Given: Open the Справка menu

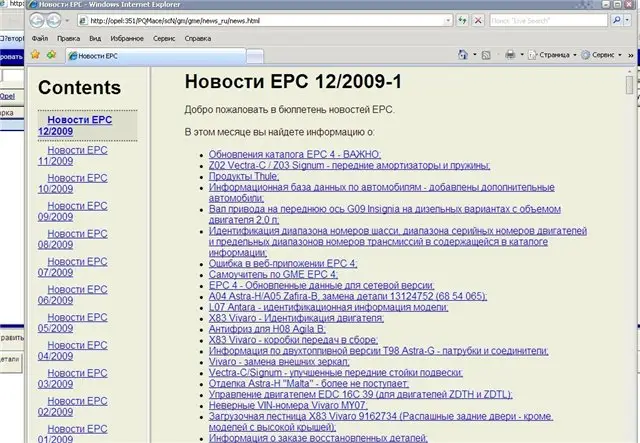Looking at the screenshot, I should [198, 38].
